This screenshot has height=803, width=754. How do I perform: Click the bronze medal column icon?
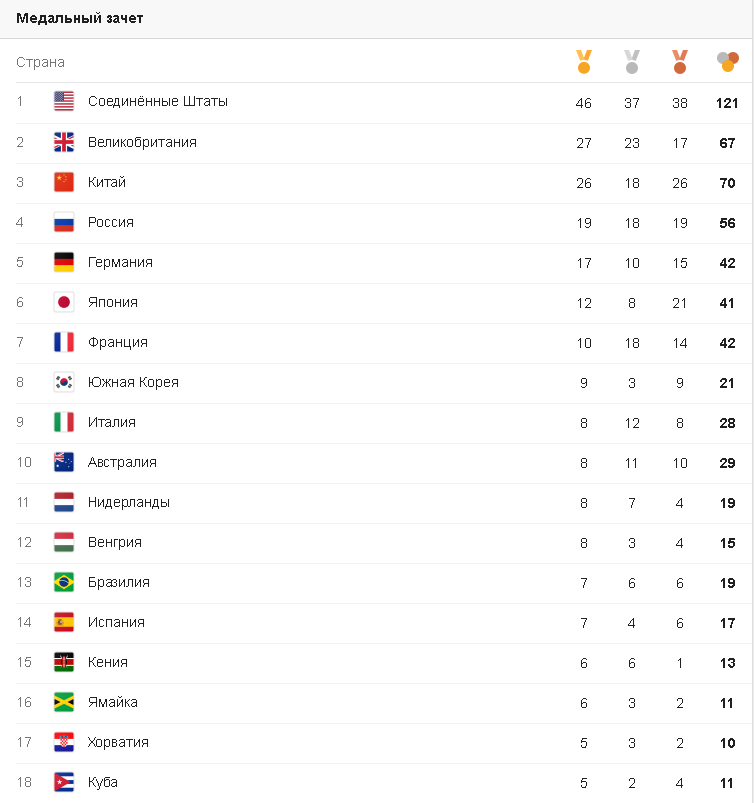click(680, 62)
